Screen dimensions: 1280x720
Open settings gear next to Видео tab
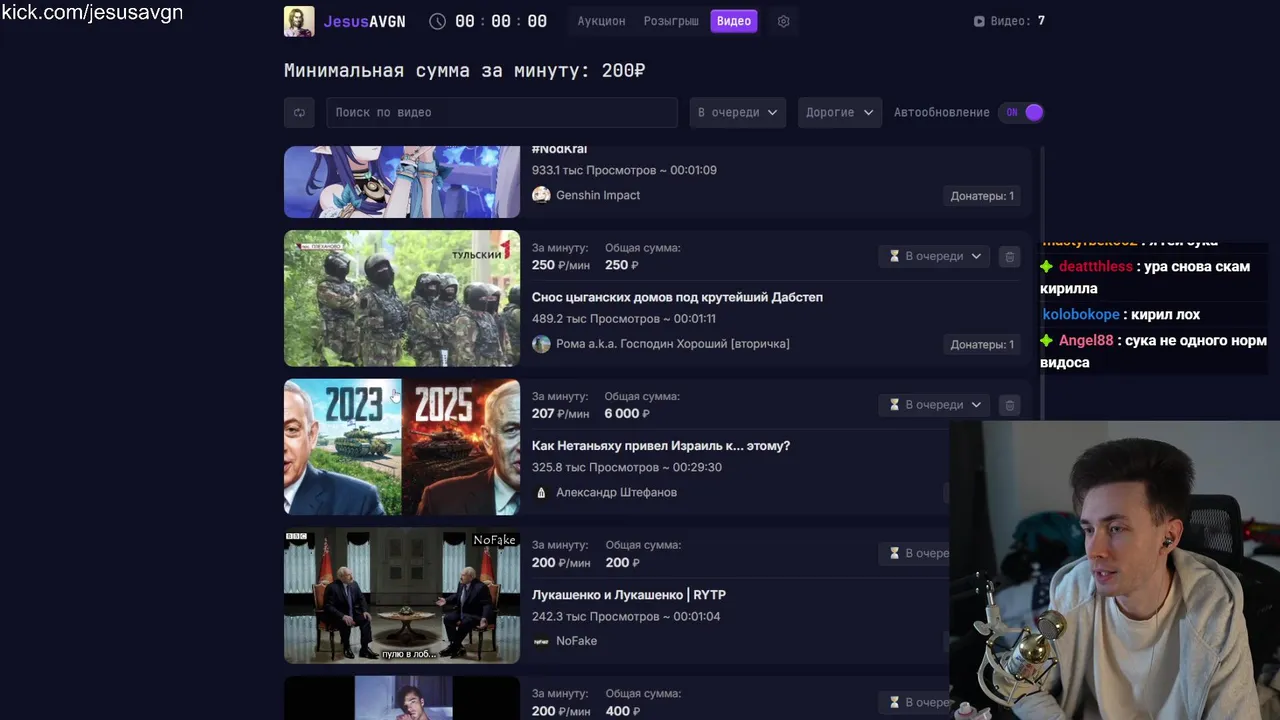point(784,21)
